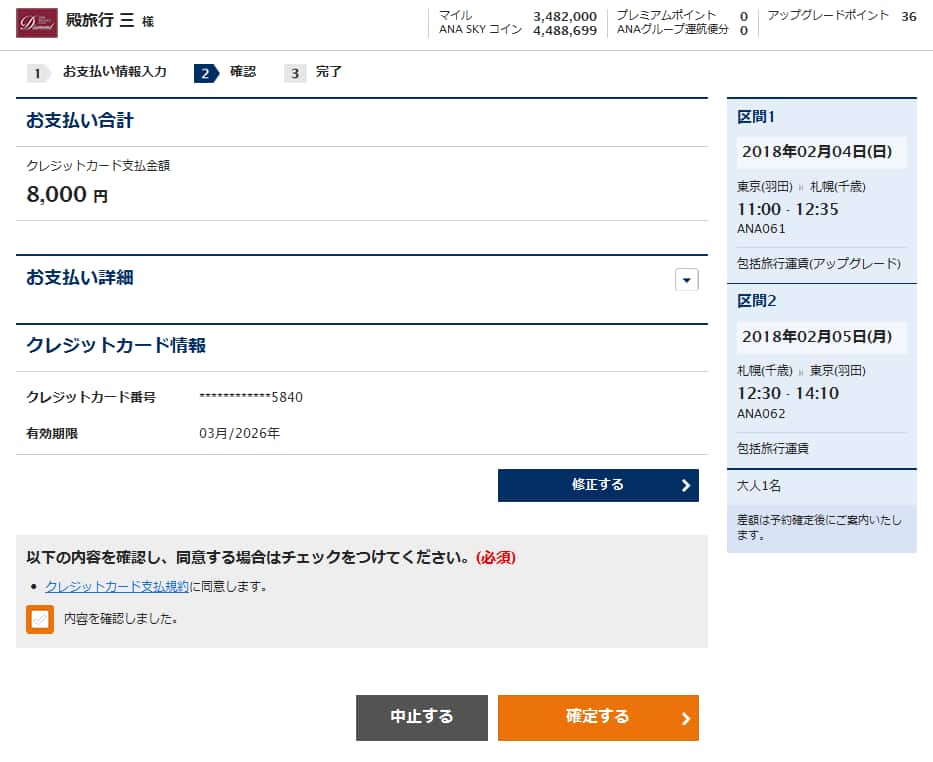This screenshot has width=933, height=762.
Task: Expand the お支払い詳細 section arrow
Action: pyautogui.click(x=686, y=280)
